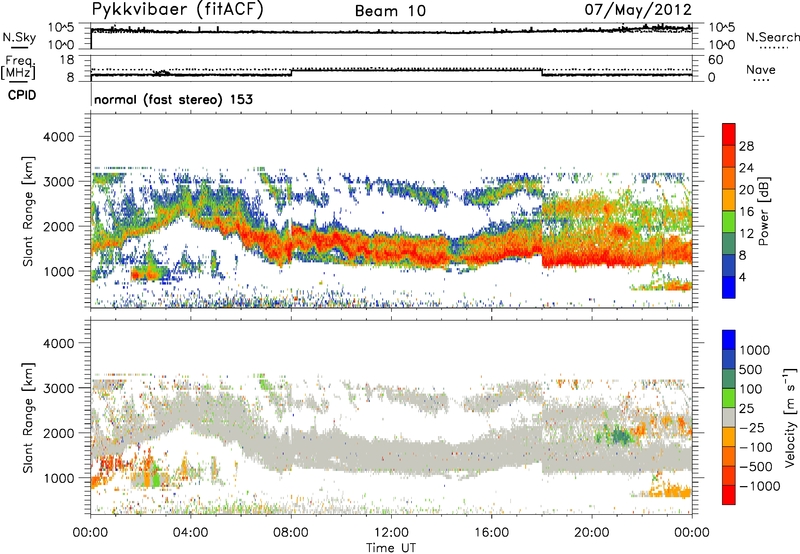
Task: Click the "-1000" tick on Velocity colorbar
Action: pos(760,486)
